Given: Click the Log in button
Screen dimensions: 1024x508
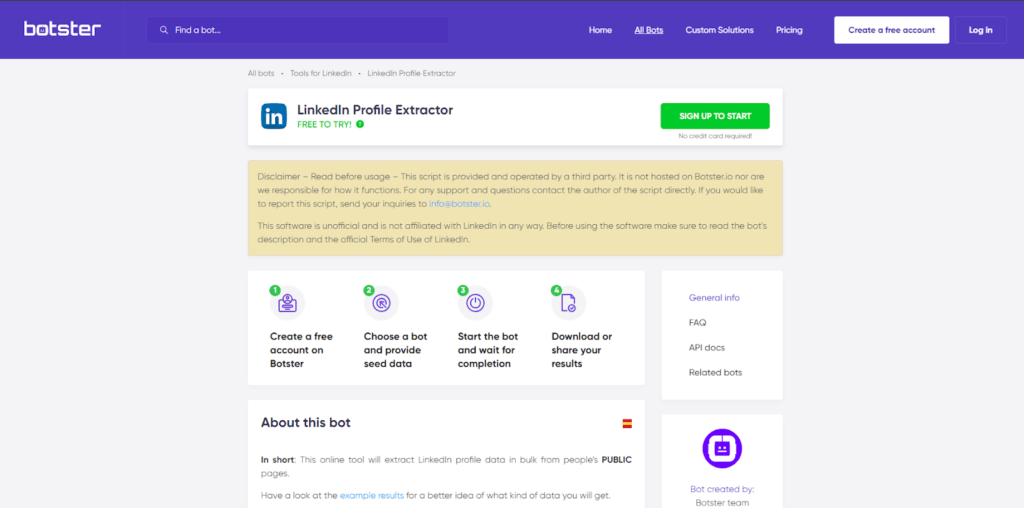Looking at the screenshot, I should 980,30.
